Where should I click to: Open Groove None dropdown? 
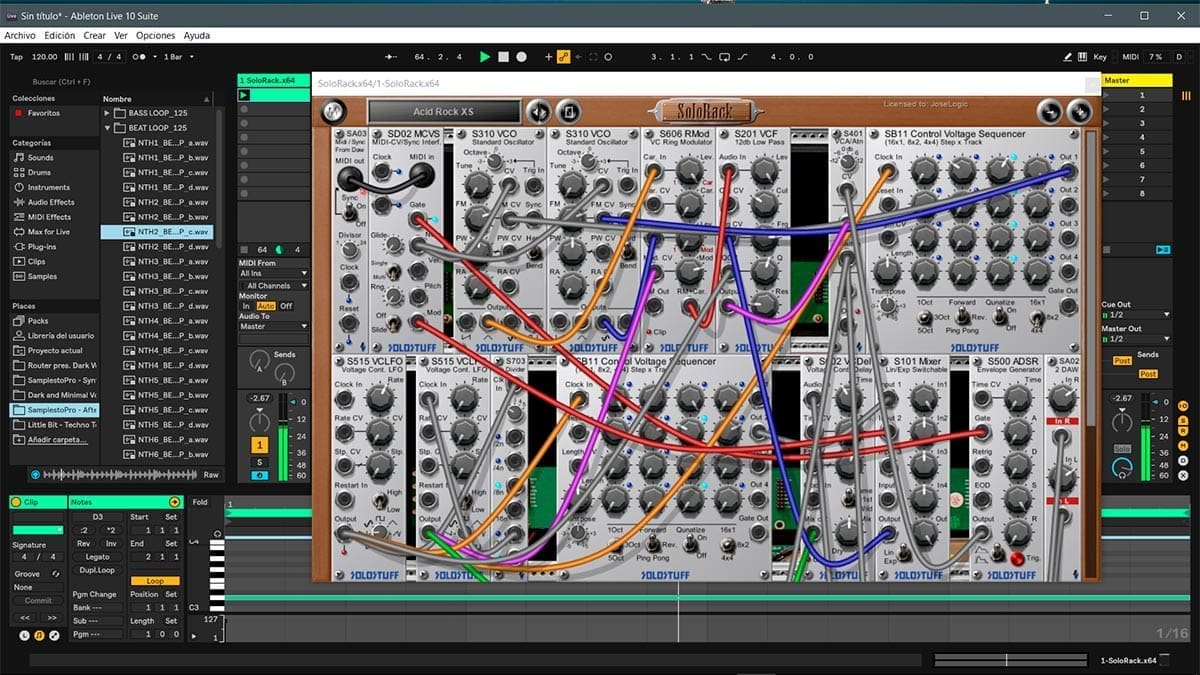(38, 588)
